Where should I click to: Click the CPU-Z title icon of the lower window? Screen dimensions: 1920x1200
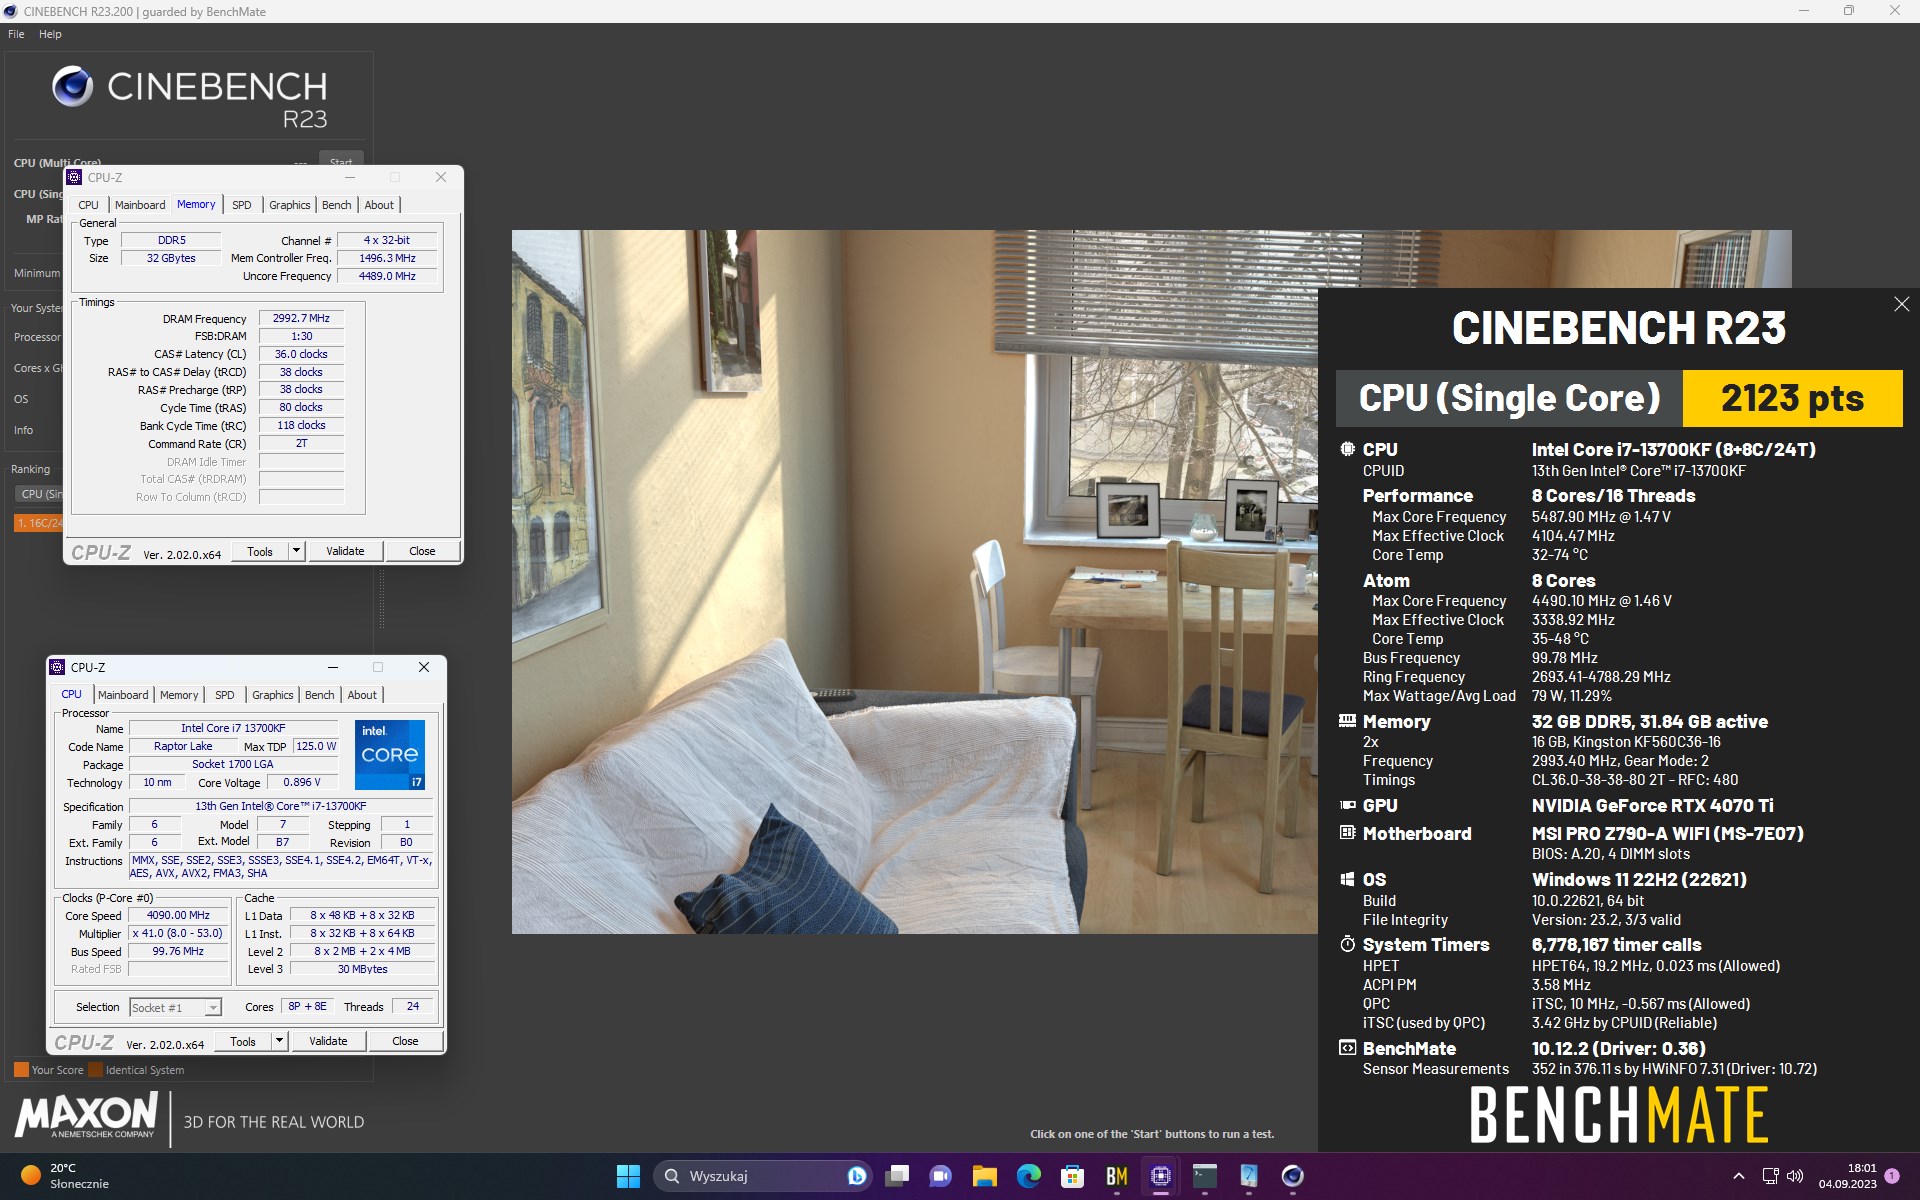58,667
